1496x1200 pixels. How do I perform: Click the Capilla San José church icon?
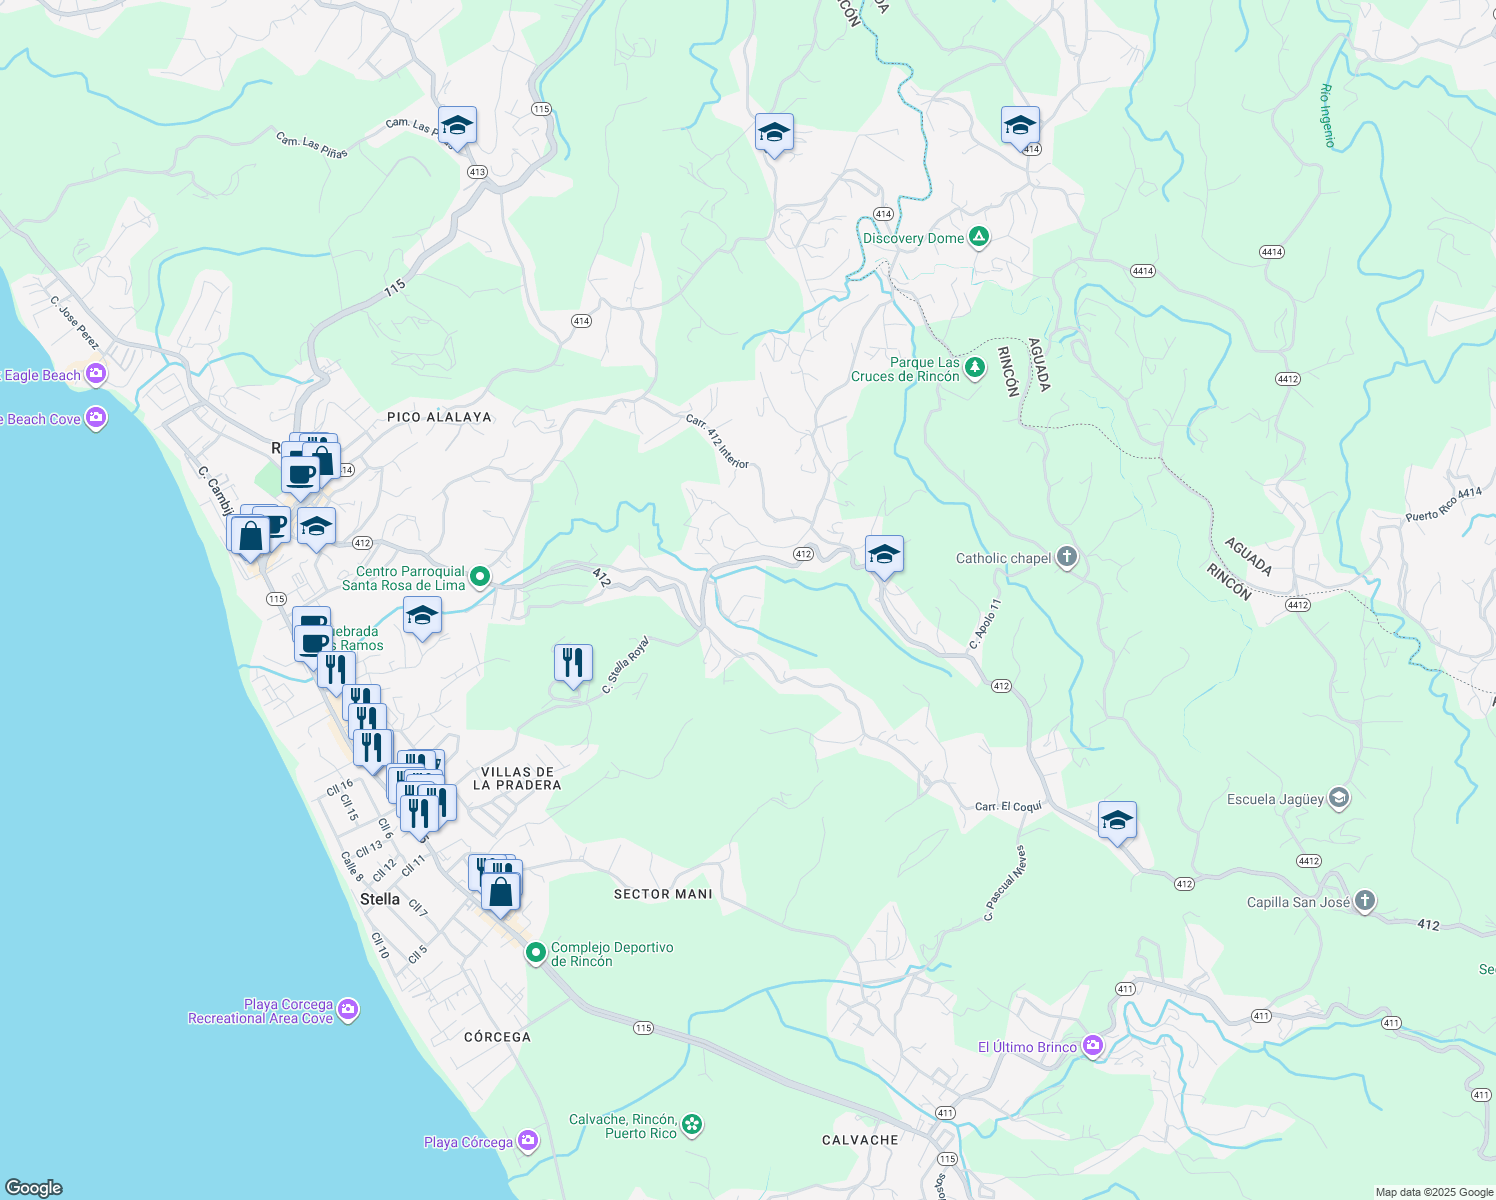[x=1363, y=901]
